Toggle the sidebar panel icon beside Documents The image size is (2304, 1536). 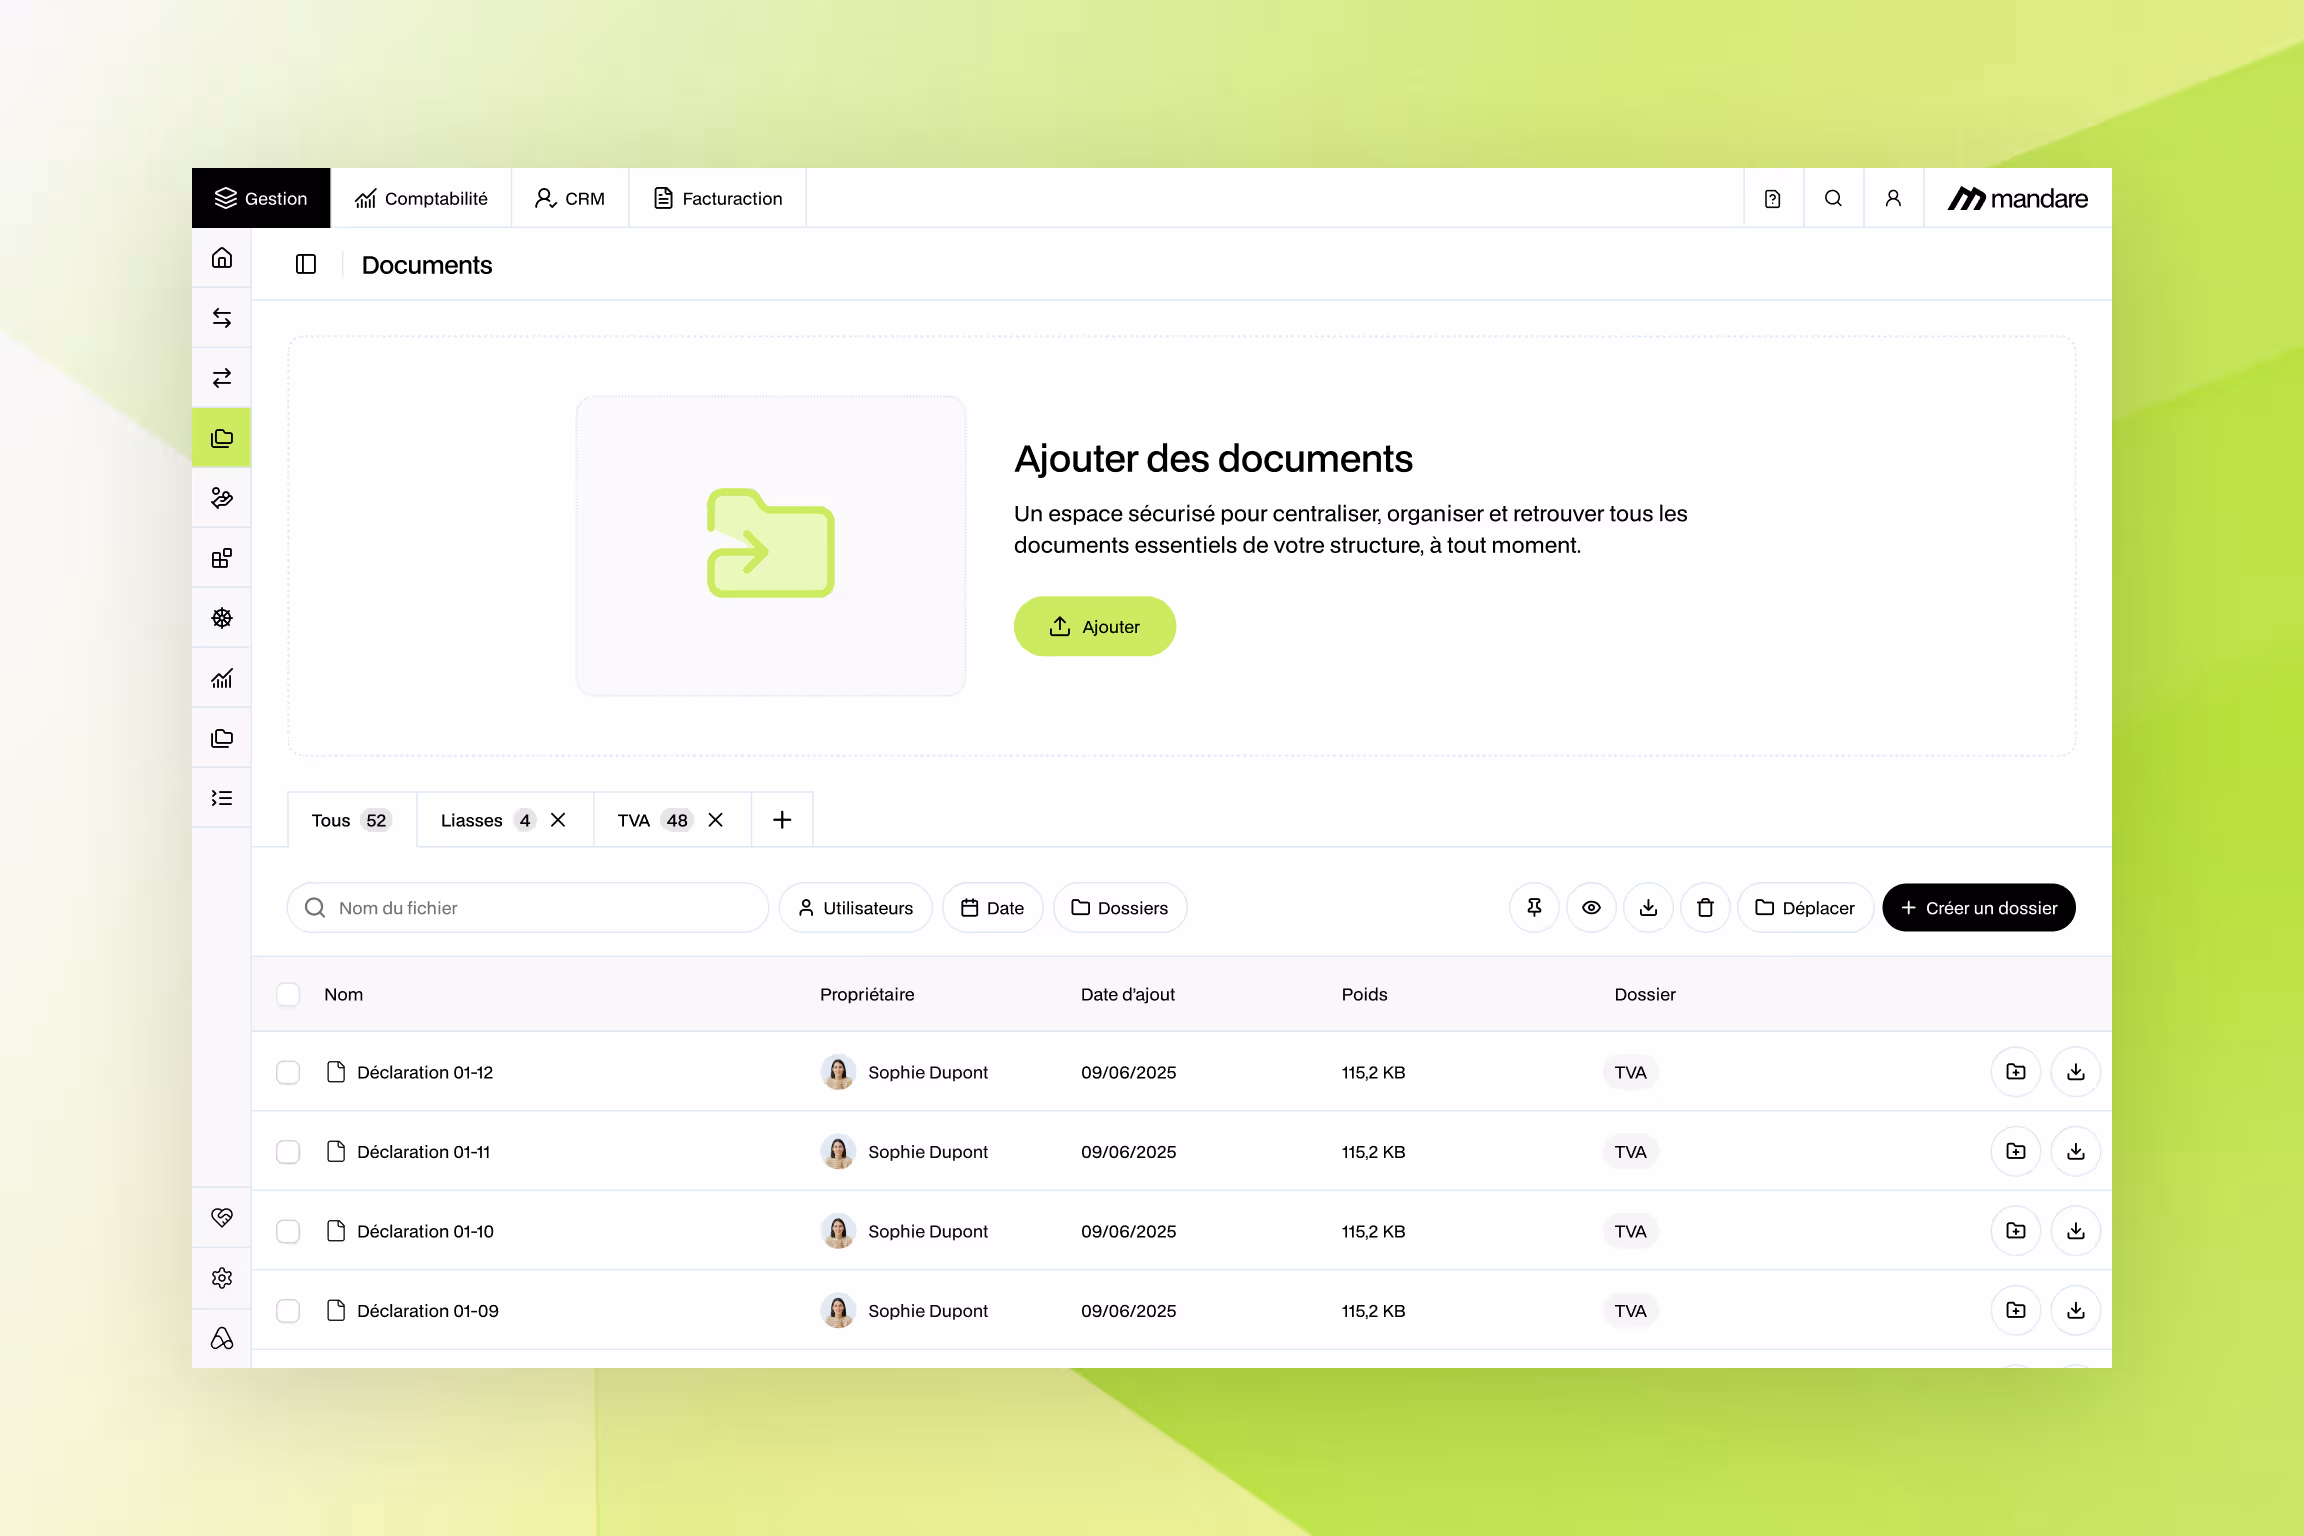point(306,264)
